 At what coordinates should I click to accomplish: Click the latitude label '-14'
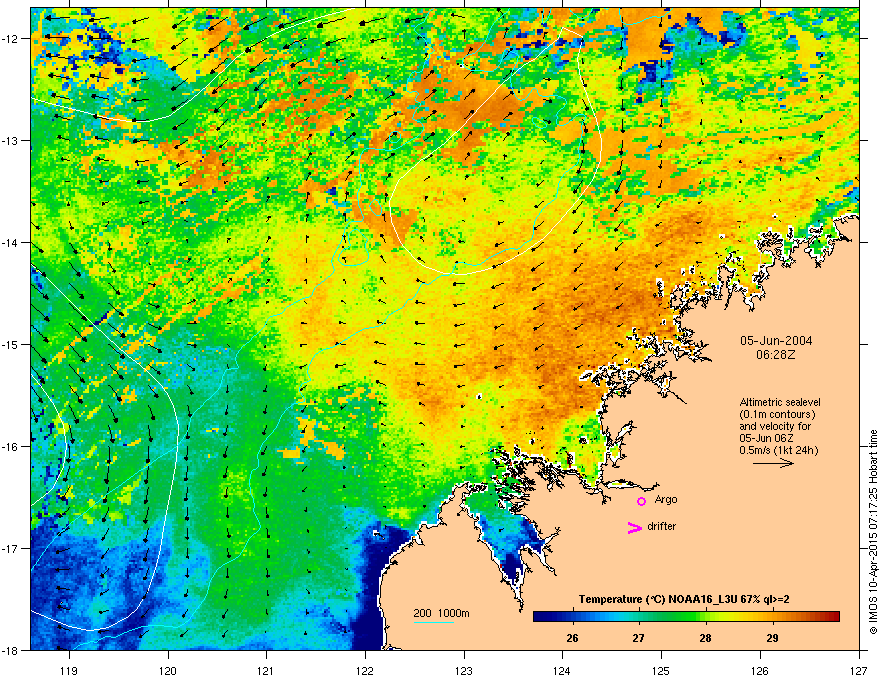pyautogui.click(x=11, y=243)
